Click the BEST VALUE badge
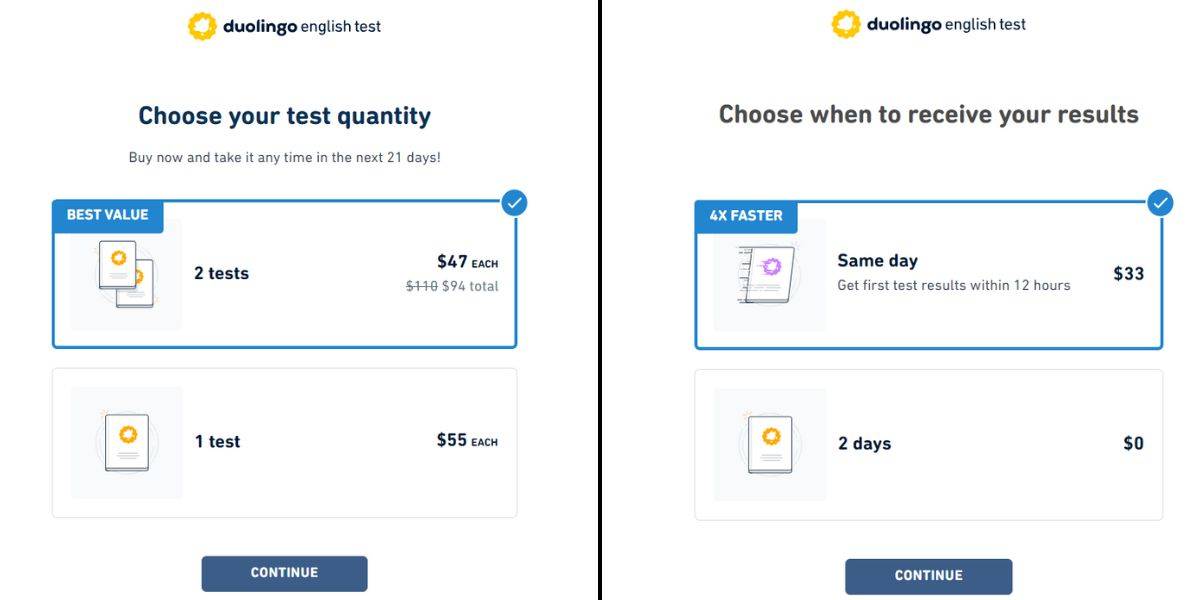This screenshot has width=1200, height=600. pyautogui.click(x=107, y=215)
